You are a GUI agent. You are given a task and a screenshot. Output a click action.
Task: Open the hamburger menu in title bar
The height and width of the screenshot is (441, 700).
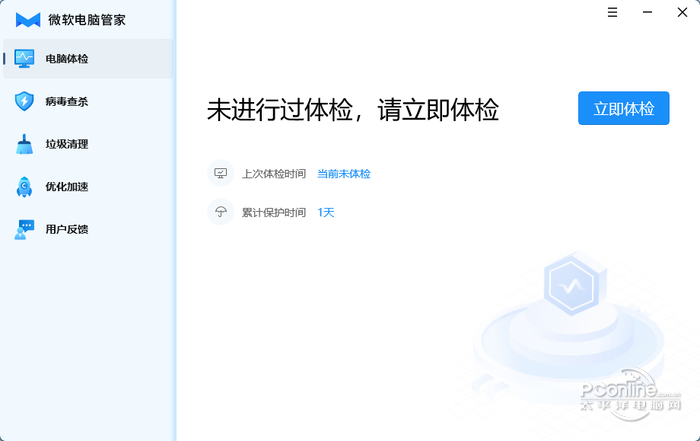click(612, 12)
